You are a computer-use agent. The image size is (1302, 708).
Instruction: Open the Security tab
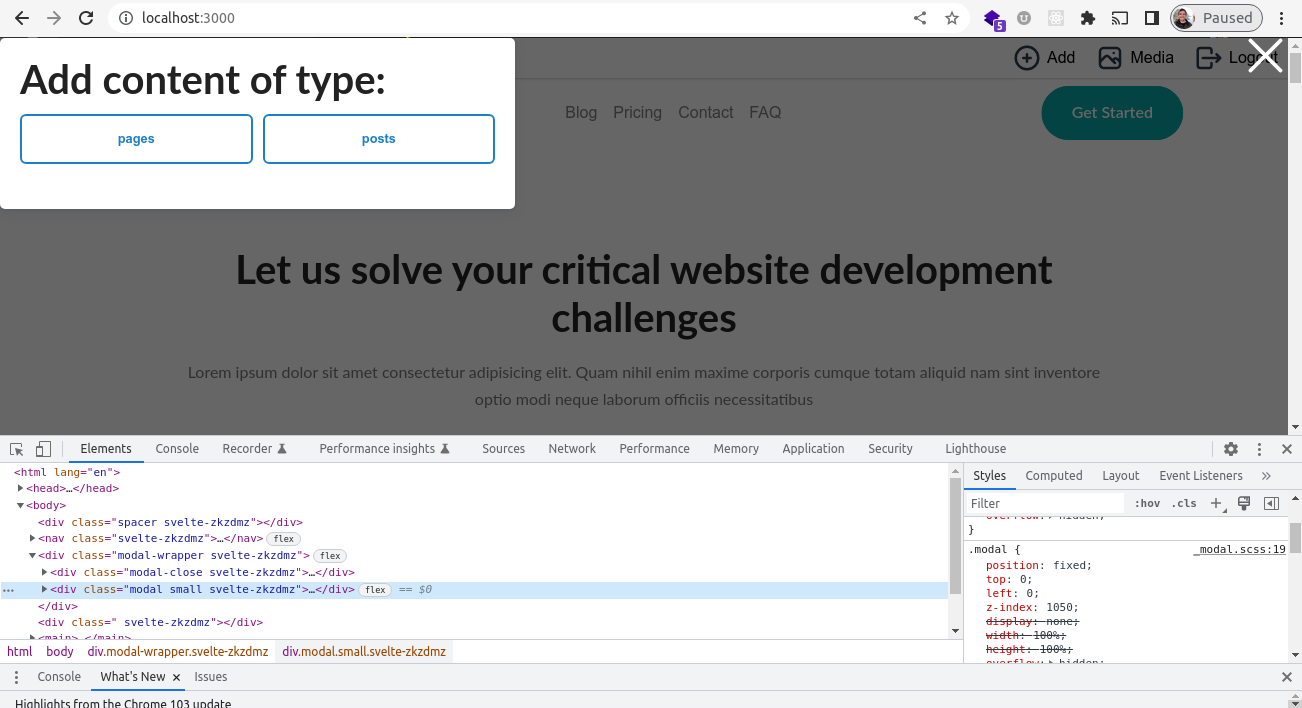(x=890, y=449)
